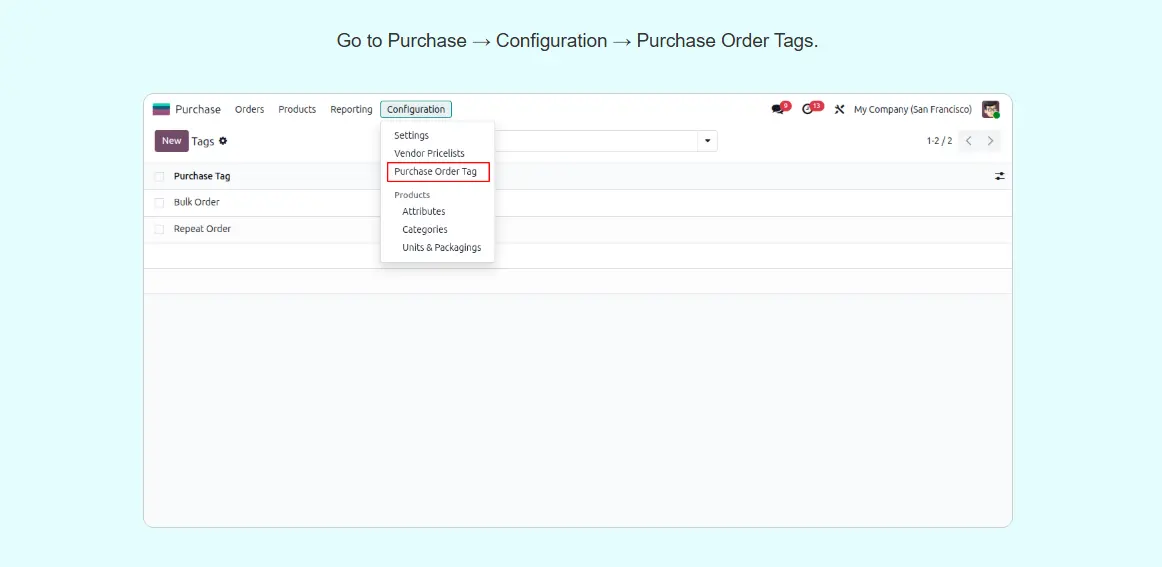Open the My Company (San Francisco) switcher
The width and height of the screenshot is (1162, 567).
(912, 109)
